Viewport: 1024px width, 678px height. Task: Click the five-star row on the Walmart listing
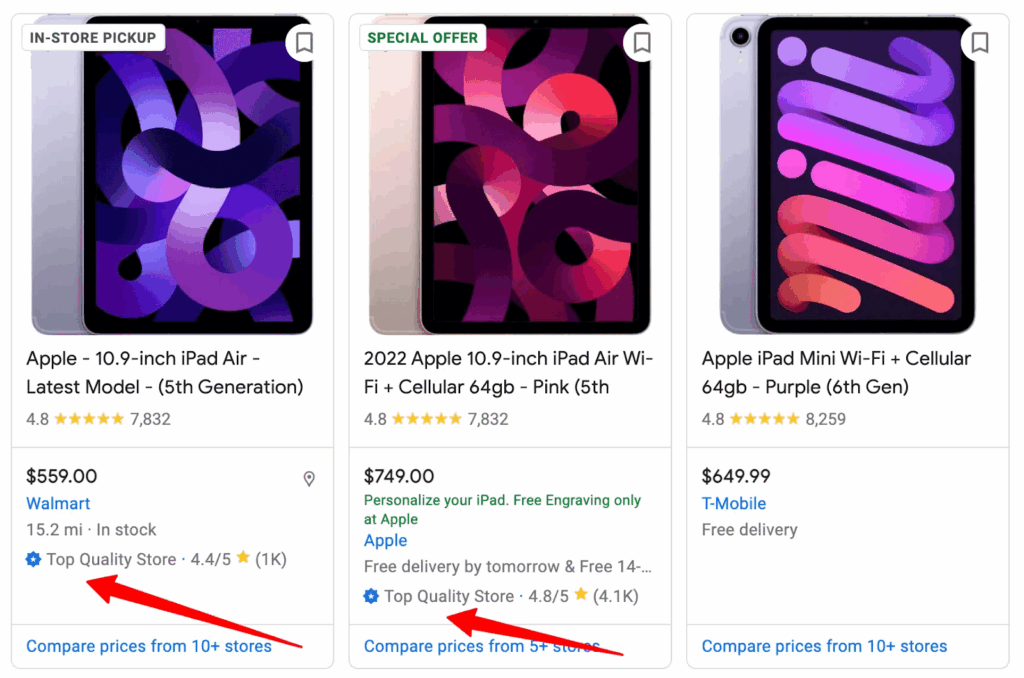point(88,419)
